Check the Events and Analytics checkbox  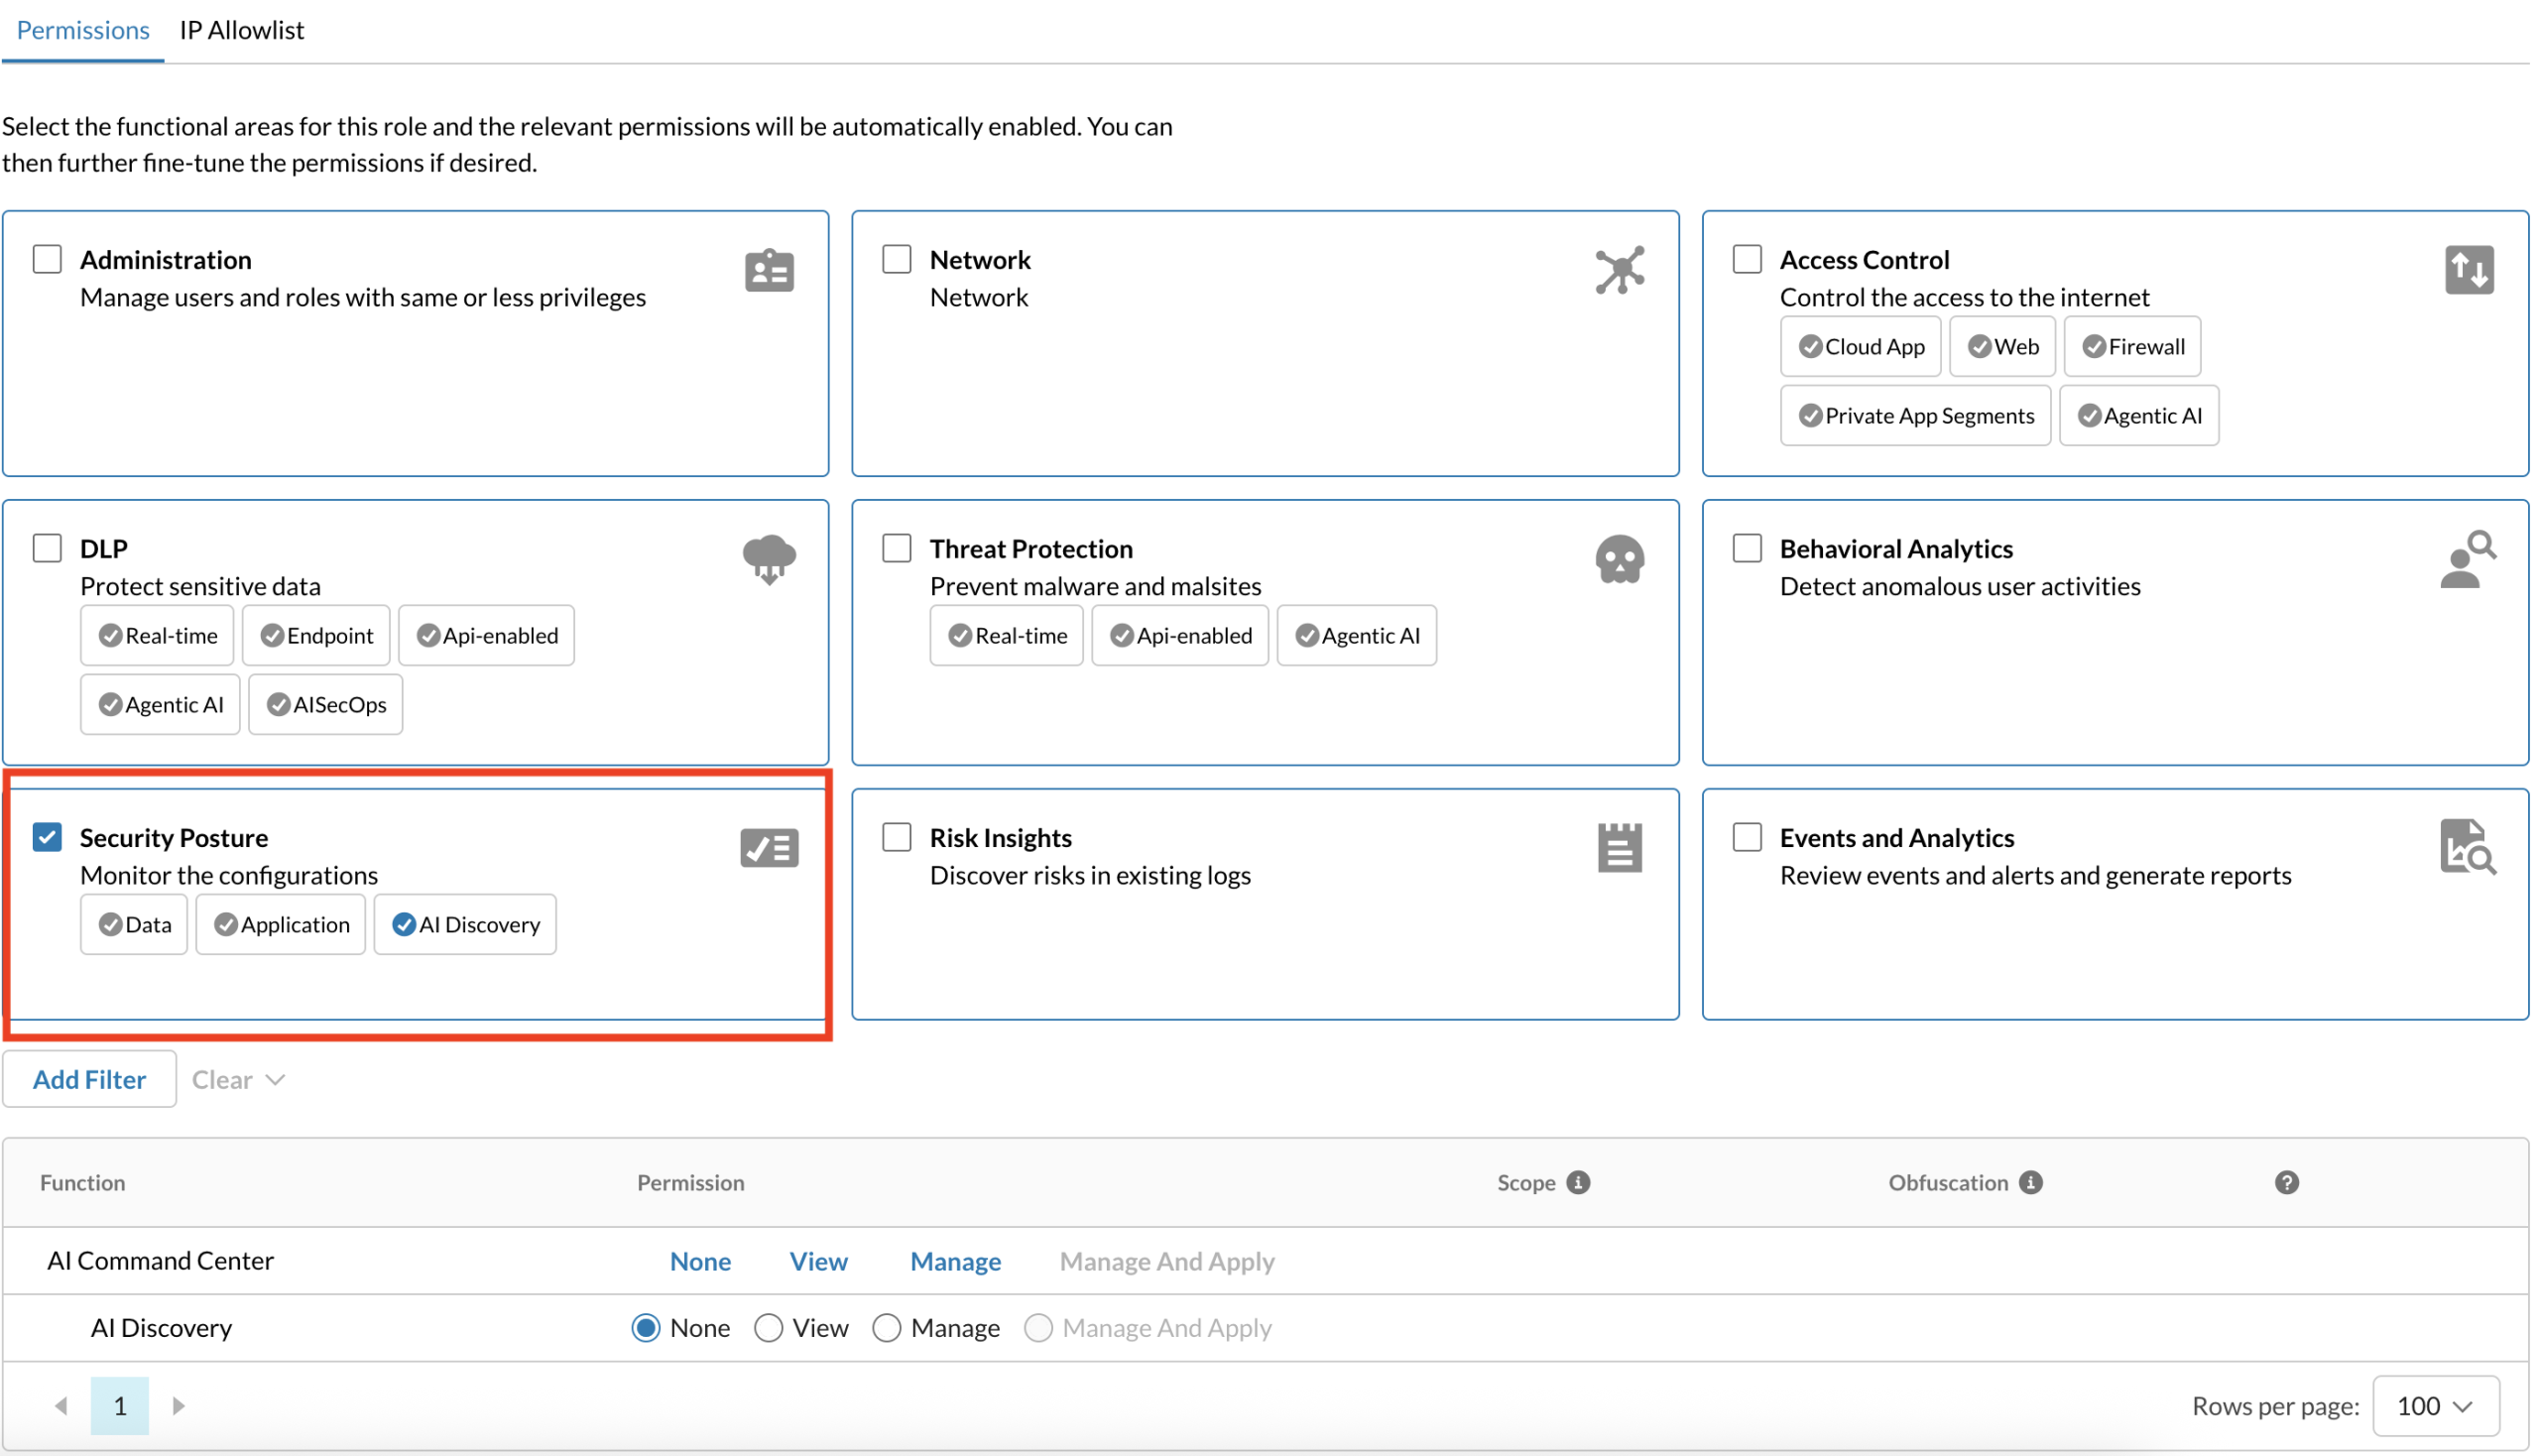[1747, 837]
